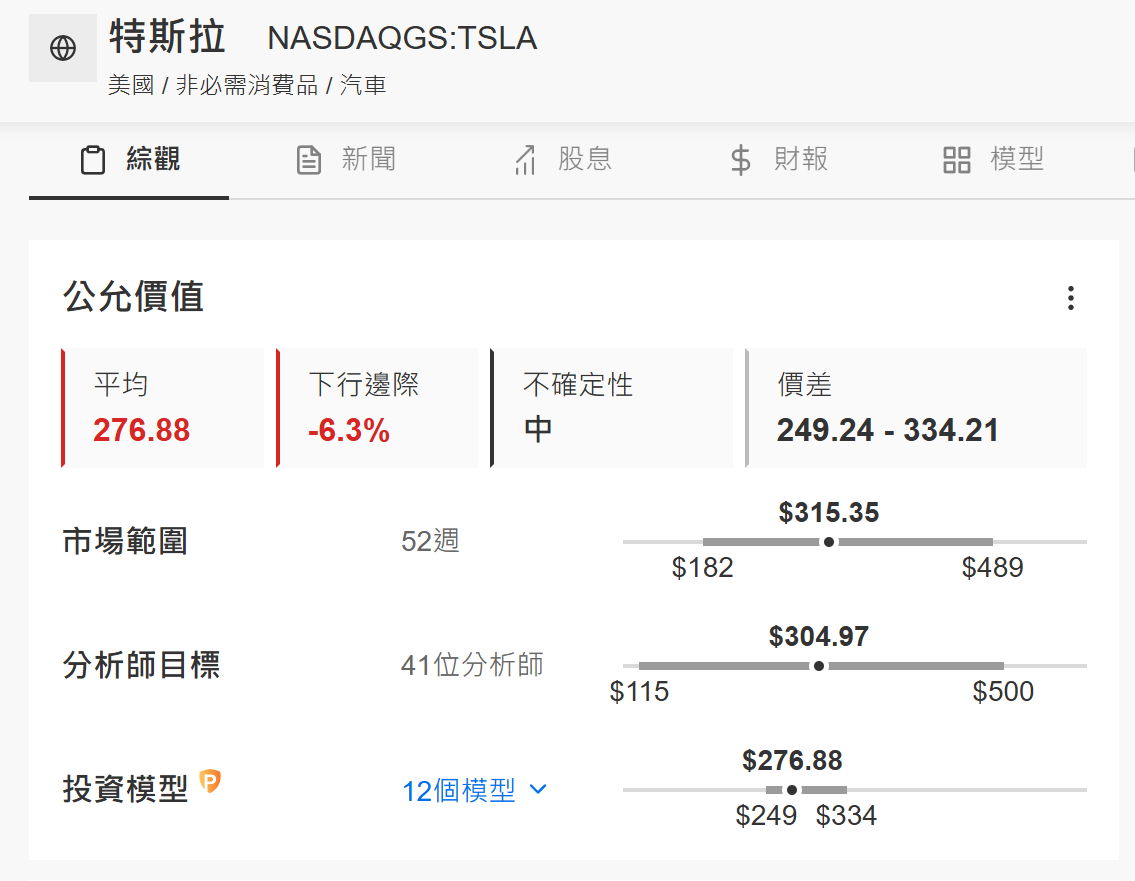The width and height of the screenshot is (1135, 881).
Task: Click the 41位分析師 label
Action: coord(472,665)
